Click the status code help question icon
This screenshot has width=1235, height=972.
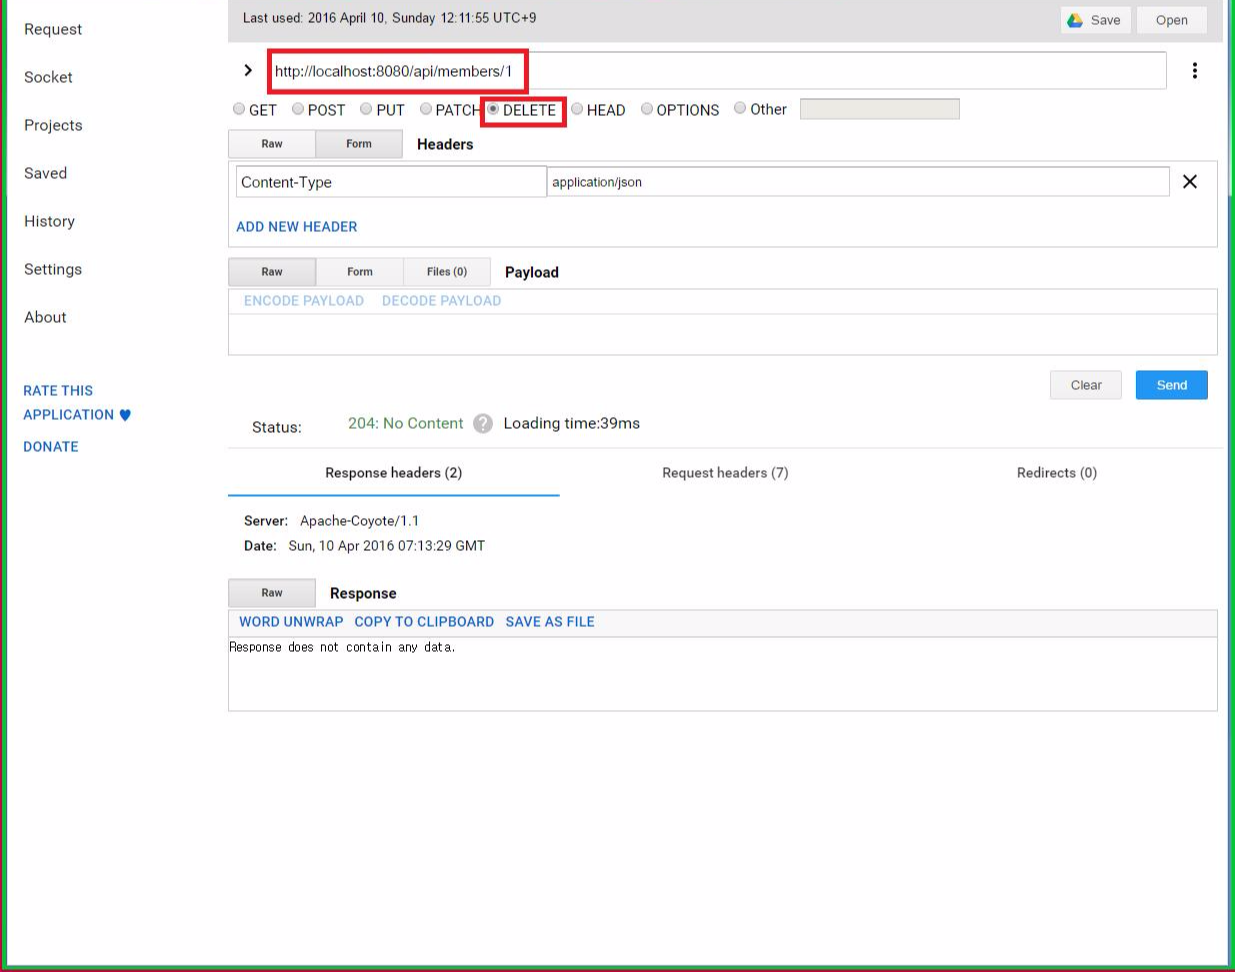483,423
